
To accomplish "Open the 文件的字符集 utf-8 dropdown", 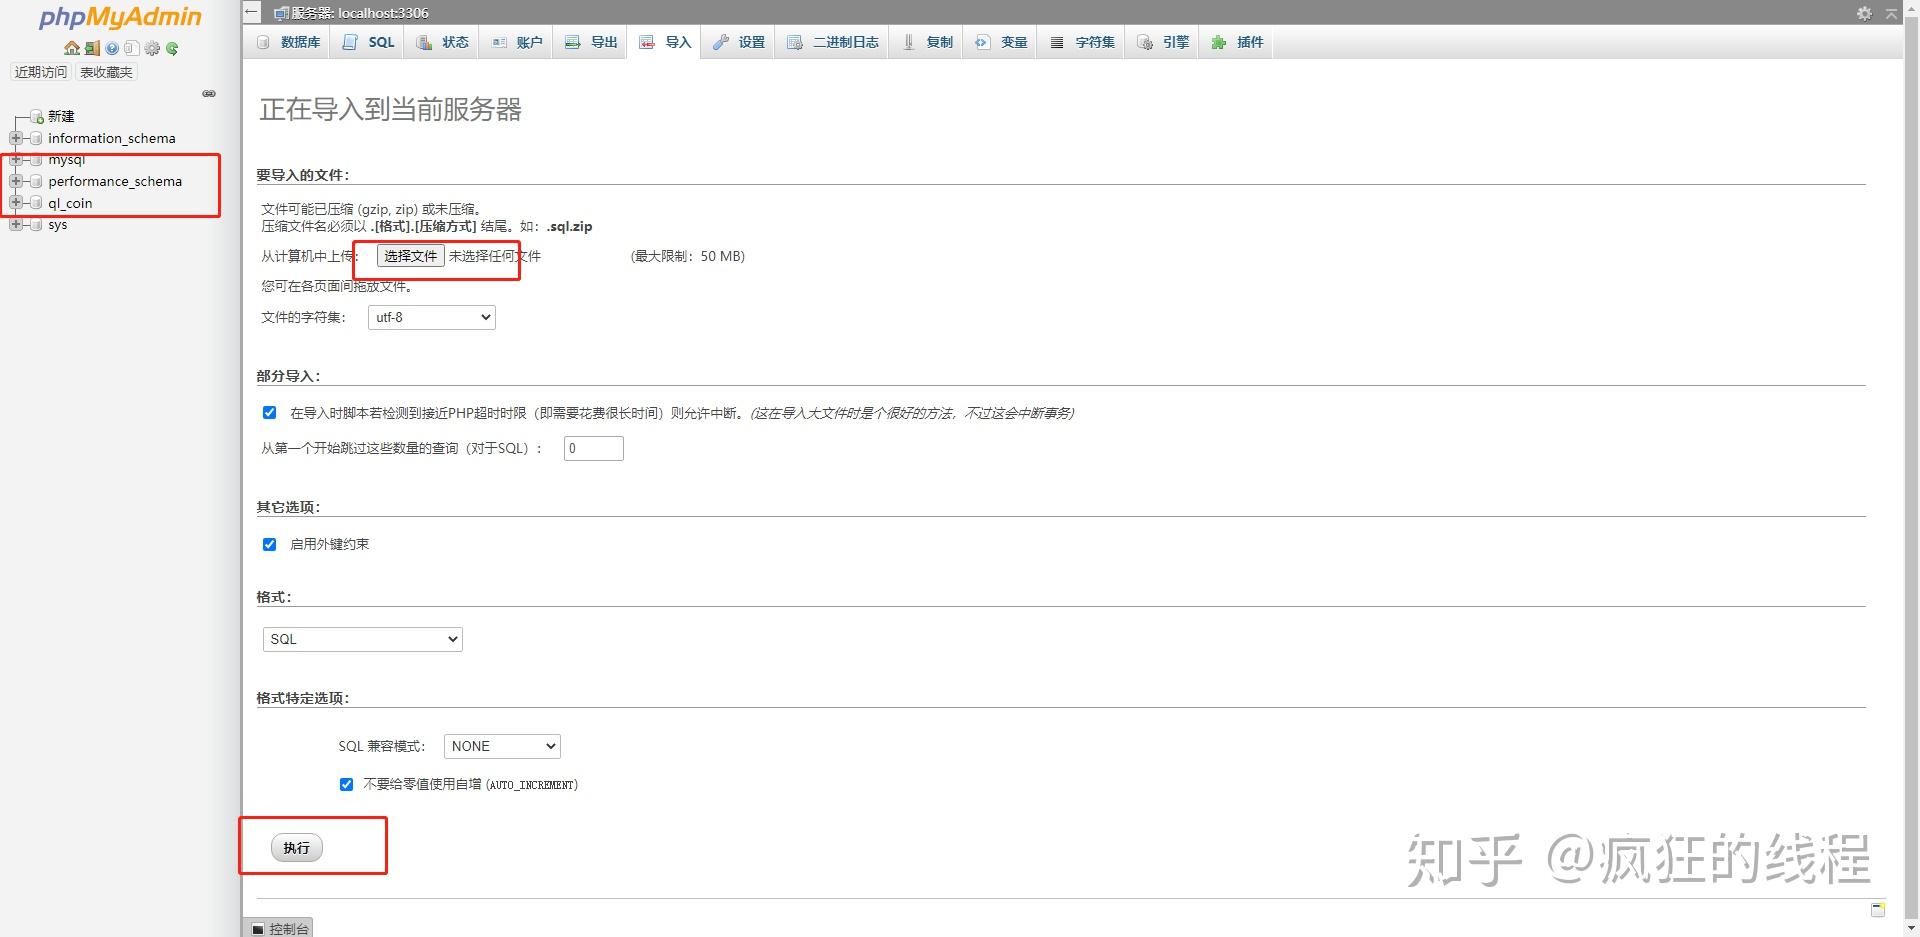I will (432, 318).
